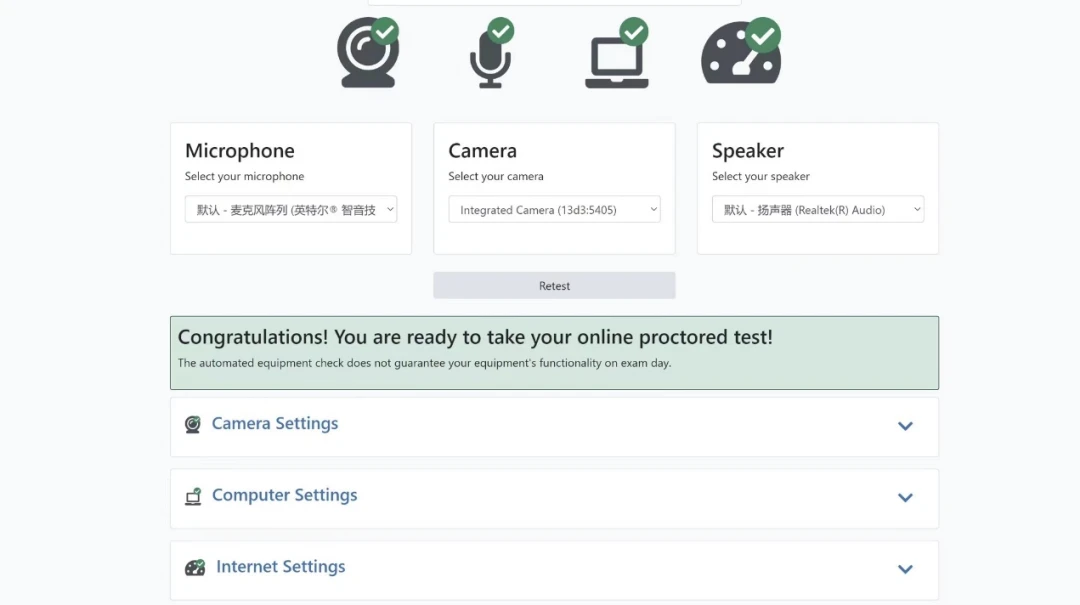Click the Camera Settings heading text

pos(275,424)
